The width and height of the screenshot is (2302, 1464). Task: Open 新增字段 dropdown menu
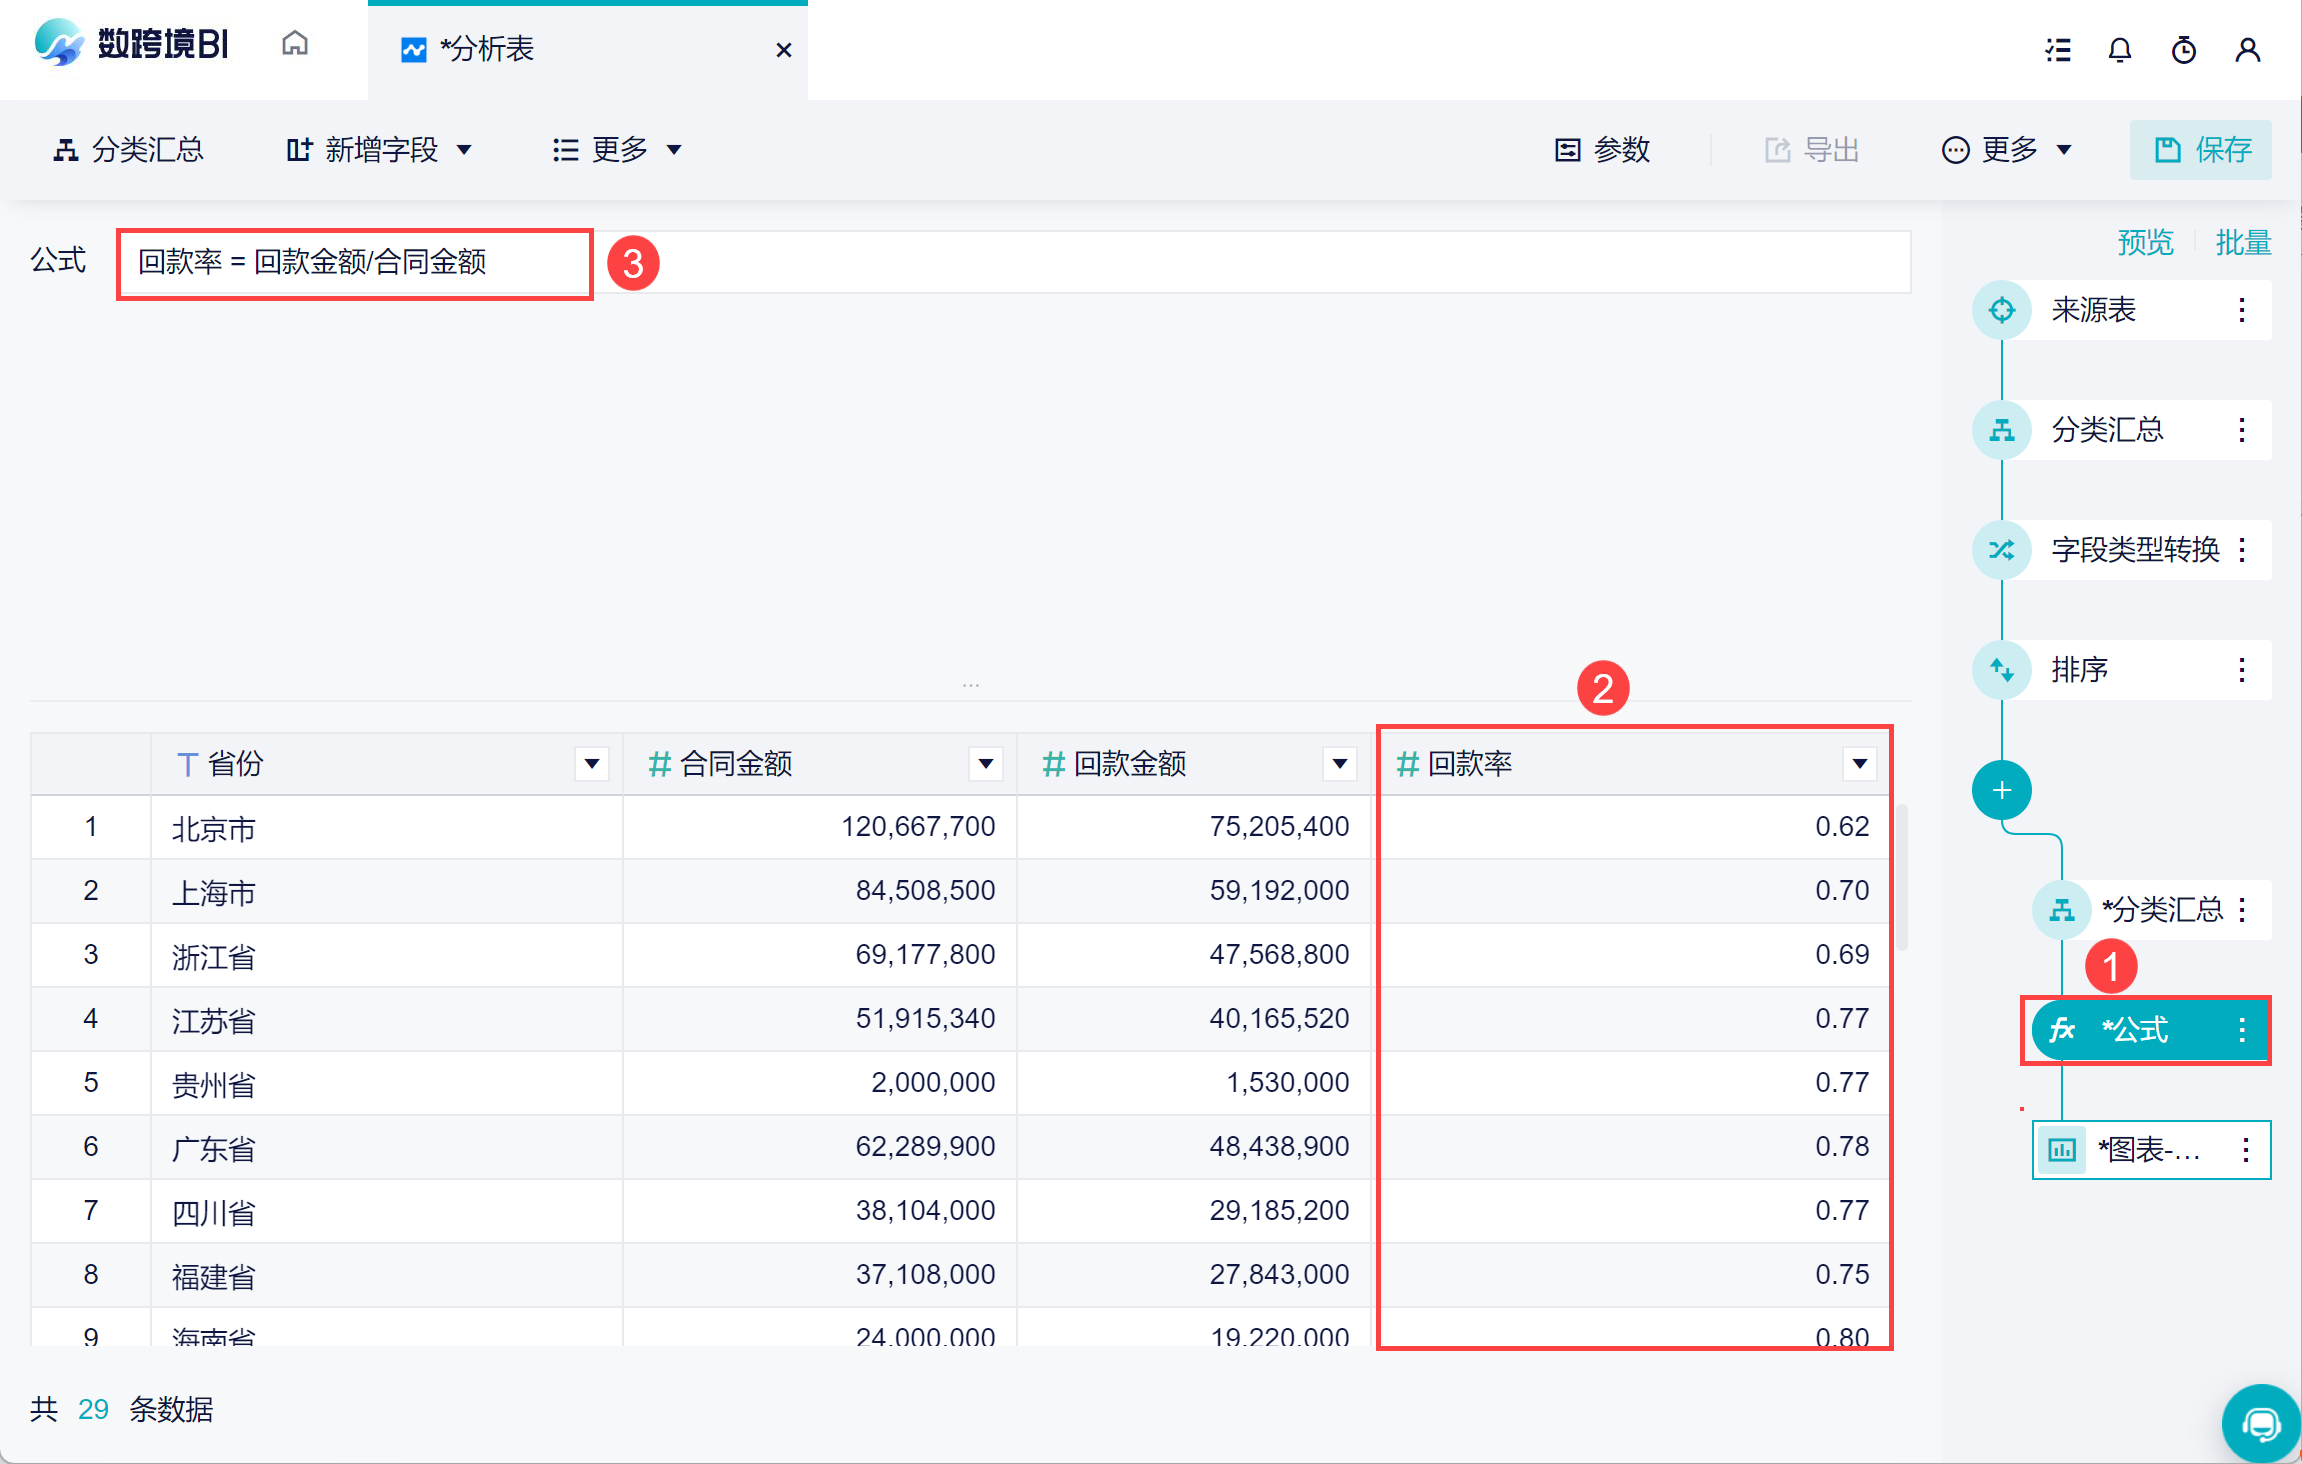[380, 150]
